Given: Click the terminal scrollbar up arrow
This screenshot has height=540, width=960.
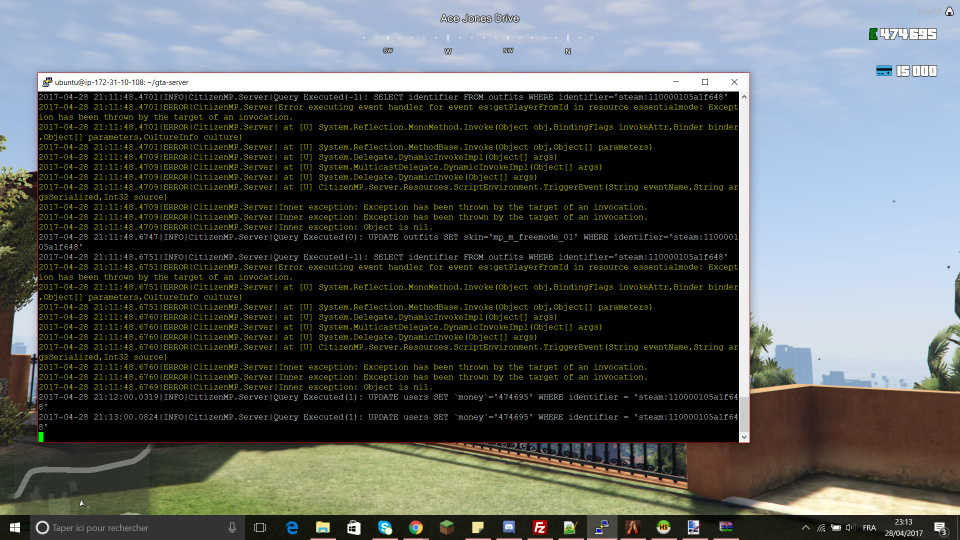Looking at the screenshot, I should click(744, 97).
